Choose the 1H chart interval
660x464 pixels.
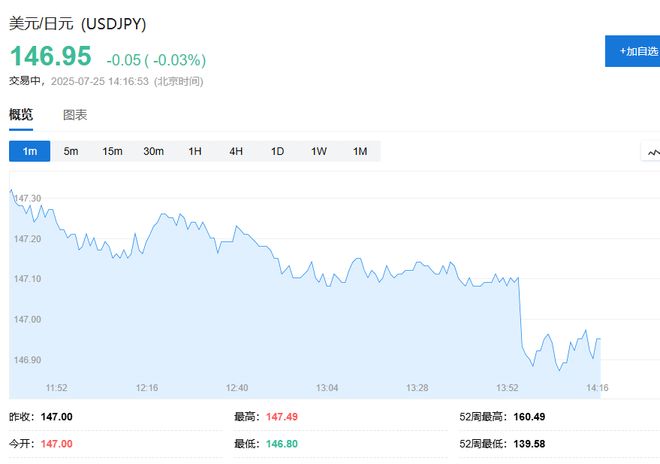point(194,151)
